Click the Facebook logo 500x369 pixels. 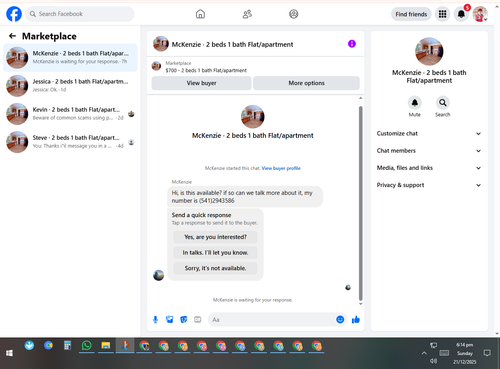click(14, 14)
